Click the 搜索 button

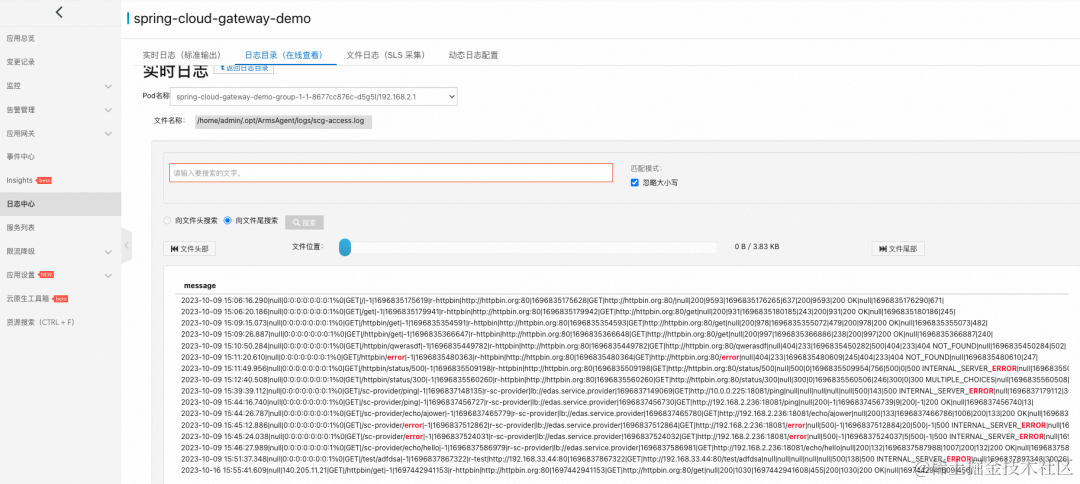point(304,222)
